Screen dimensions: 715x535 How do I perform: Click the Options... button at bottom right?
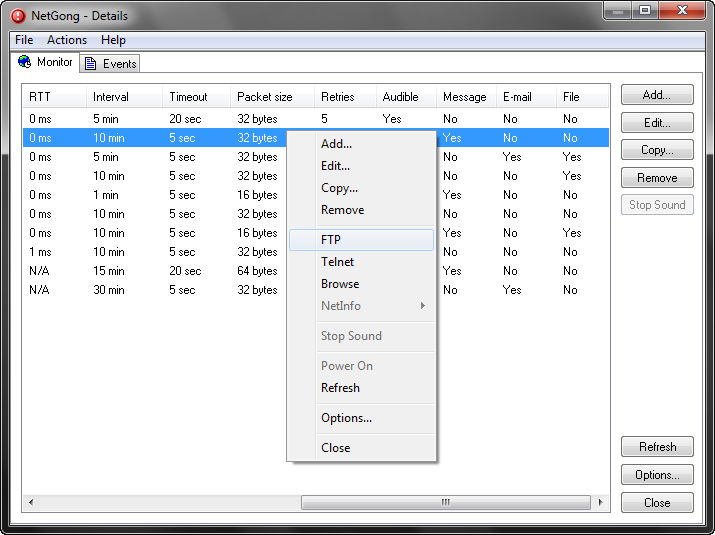(657, 475)
